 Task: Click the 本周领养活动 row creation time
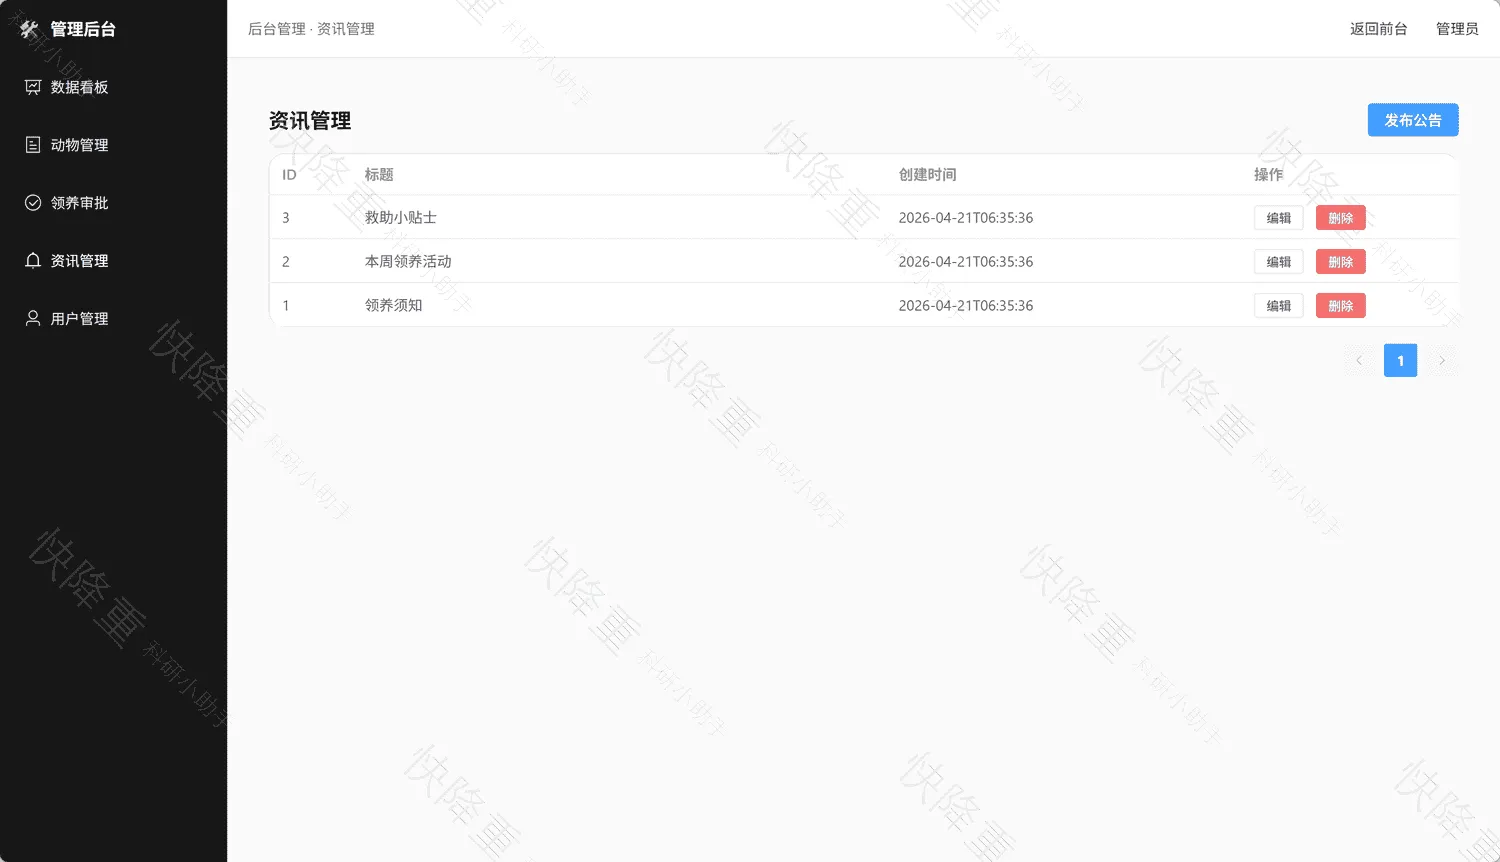tap(966, 262)
